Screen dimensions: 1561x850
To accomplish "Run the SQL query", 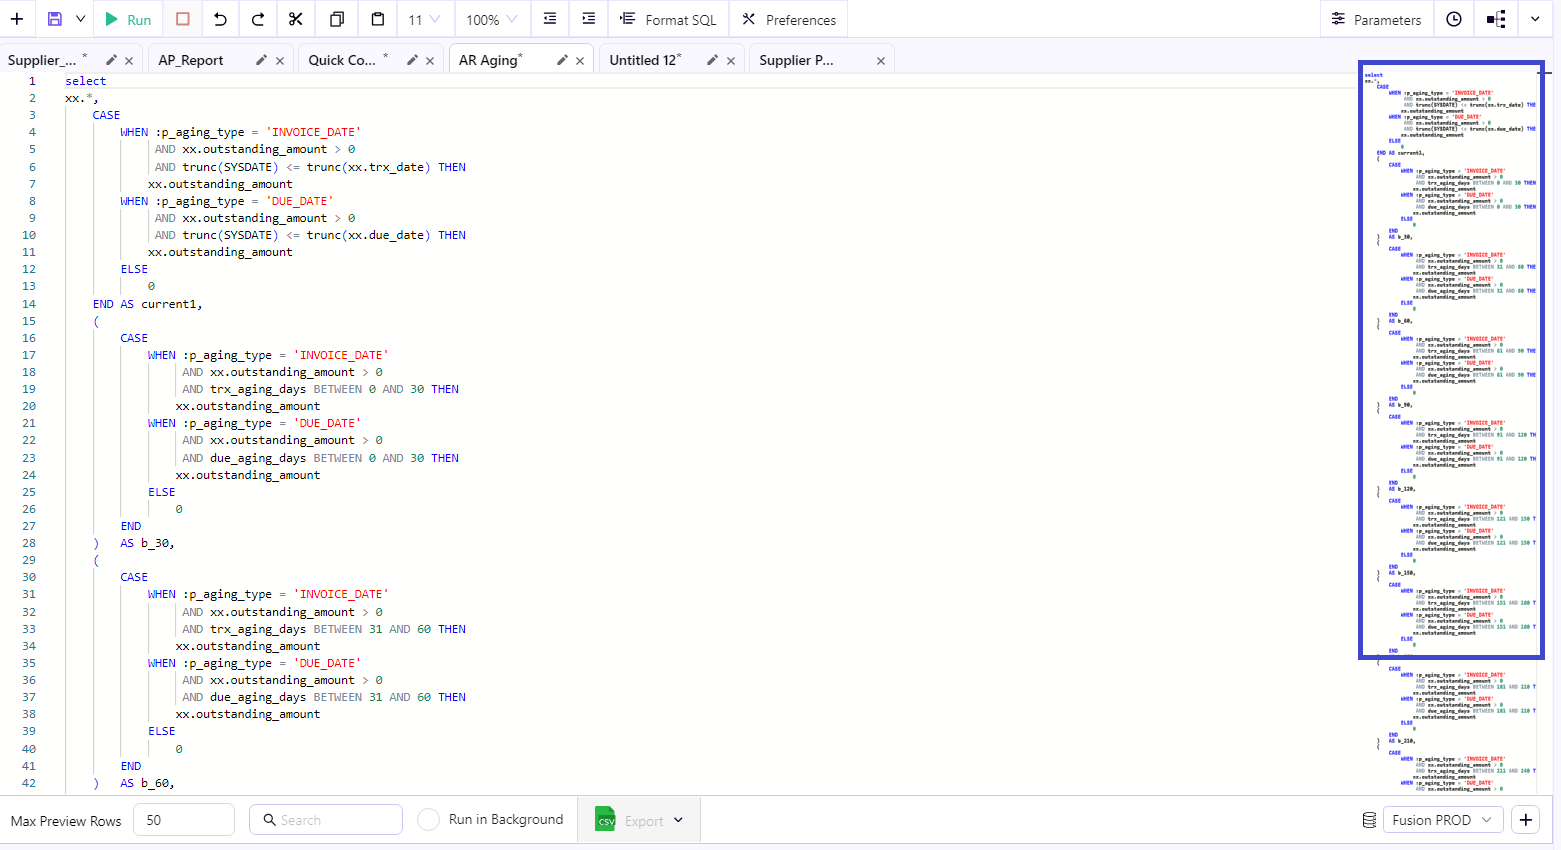I will coord(128,19).
